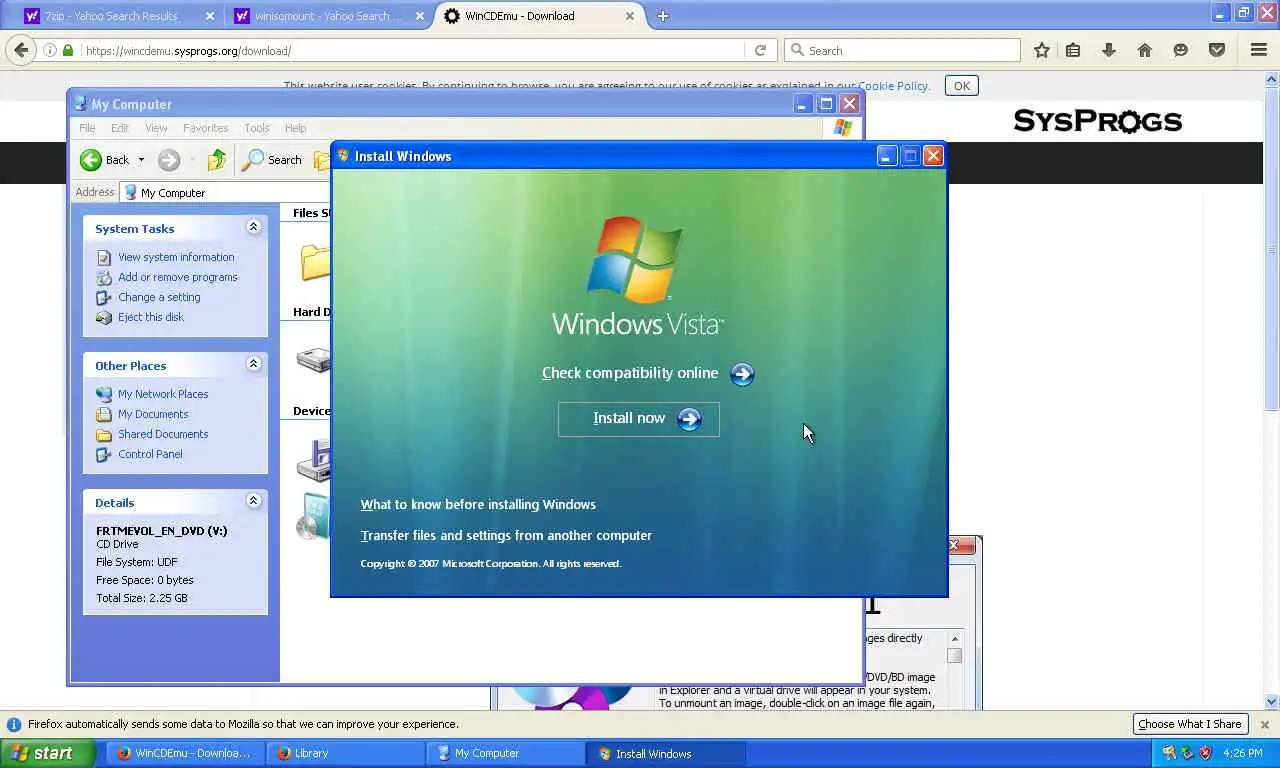
Task: Open the Back history dropdown arrow
Action: pyautogui.click(x=141, y=160)
